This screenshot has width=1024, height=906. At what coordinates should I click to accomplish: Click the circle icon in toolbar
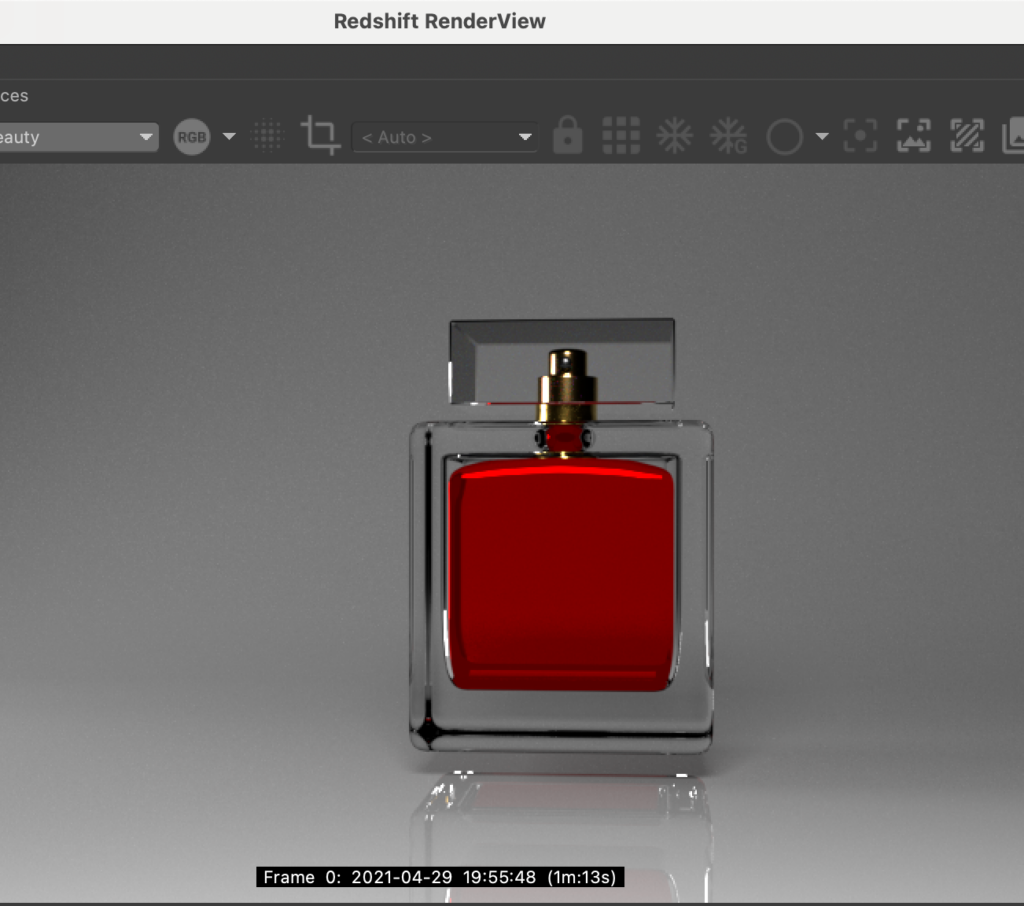(x=784, y=137)
